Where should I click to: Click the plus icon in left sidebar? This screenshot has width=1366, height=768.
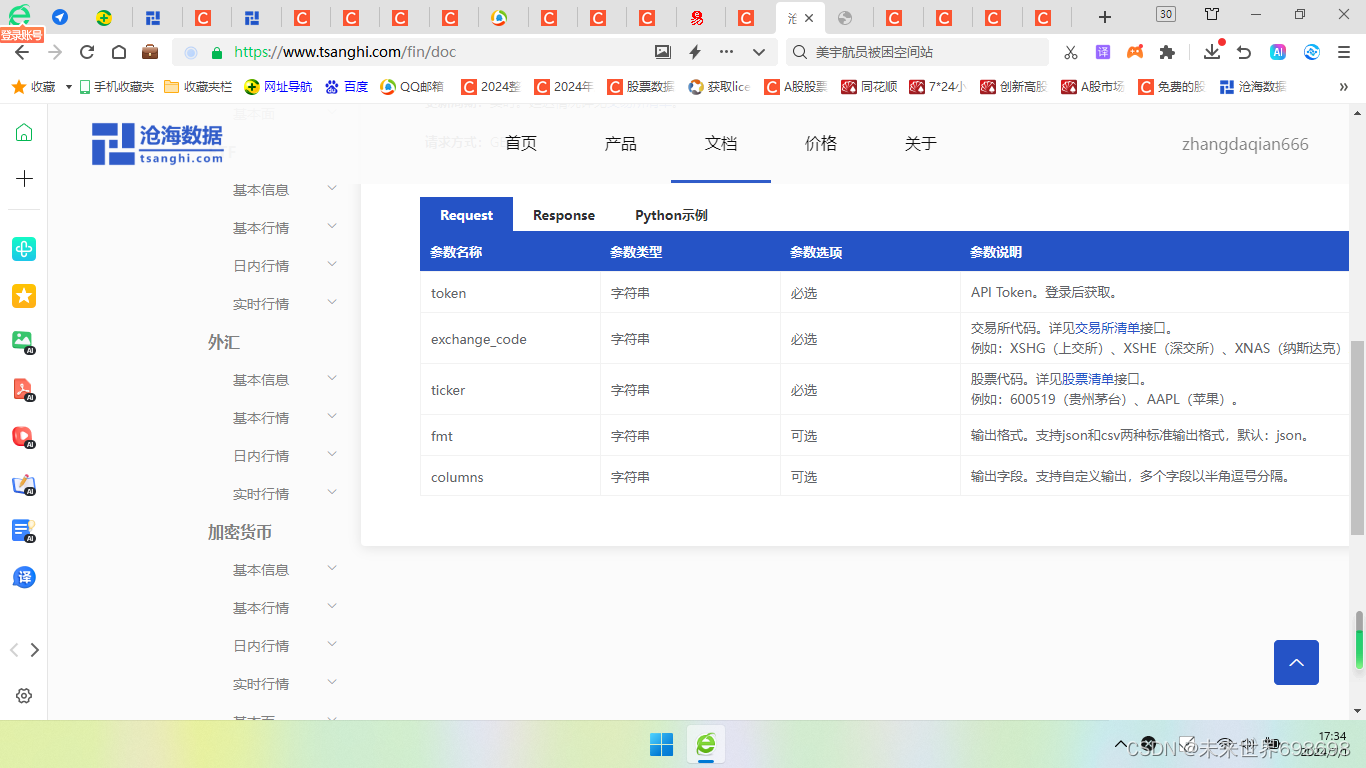[x=24, y=178]
